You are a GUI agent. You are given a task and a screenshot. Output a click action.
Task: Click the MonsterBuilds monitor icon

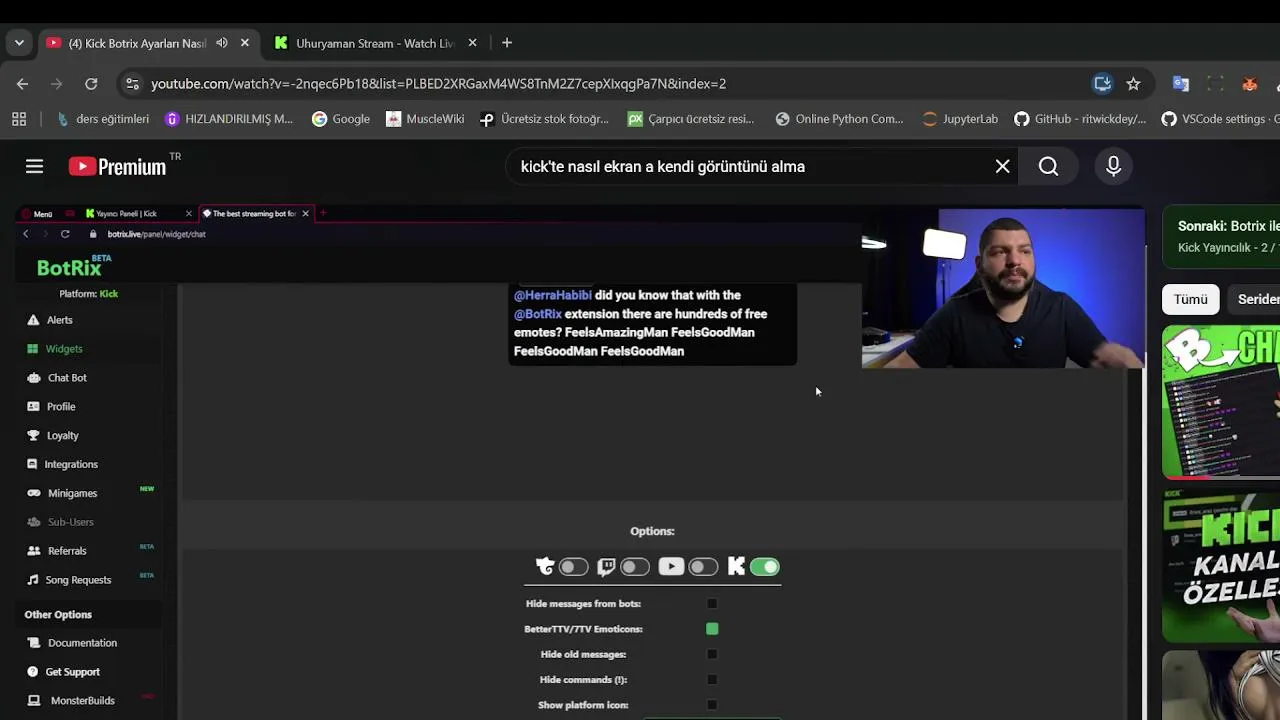[34, 701]
